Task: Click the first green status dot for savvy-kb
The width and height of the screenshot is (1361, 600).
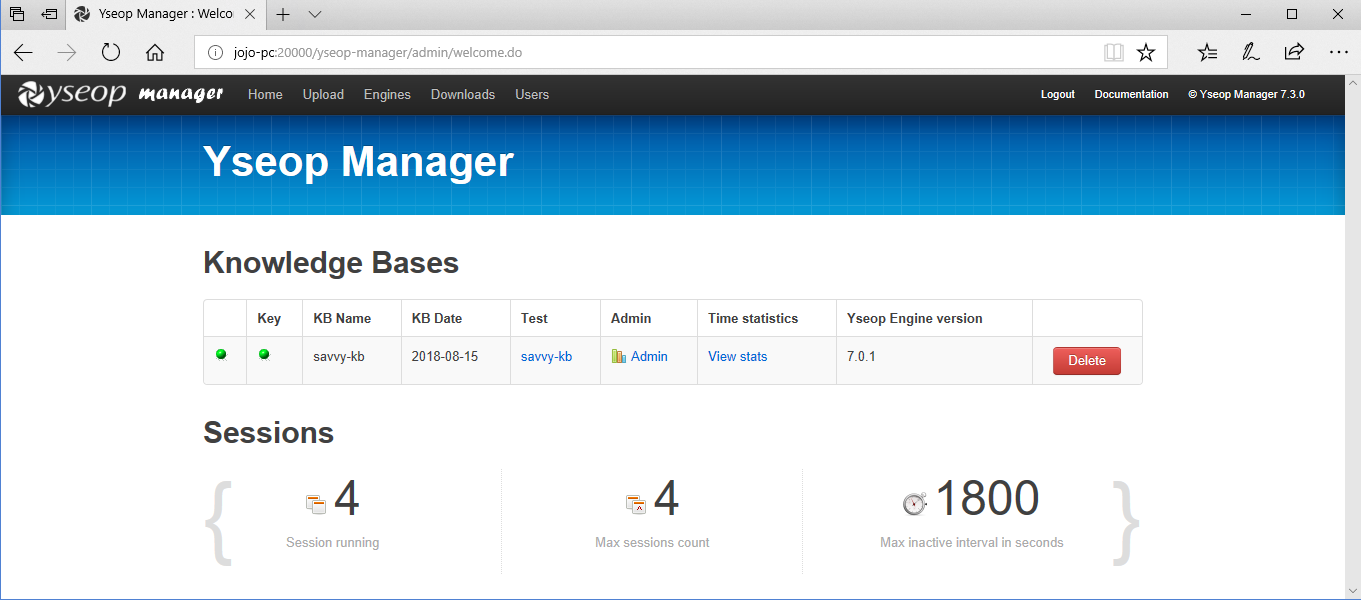Action: pos(221,354)
